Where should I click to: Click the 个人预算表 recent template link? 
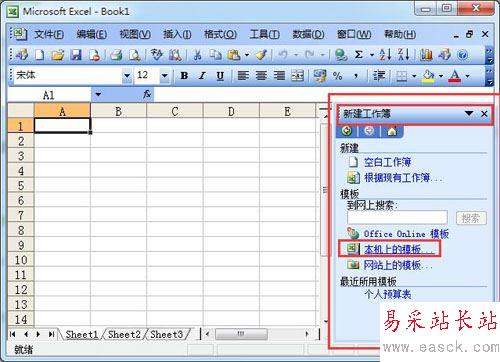[388, 294]
